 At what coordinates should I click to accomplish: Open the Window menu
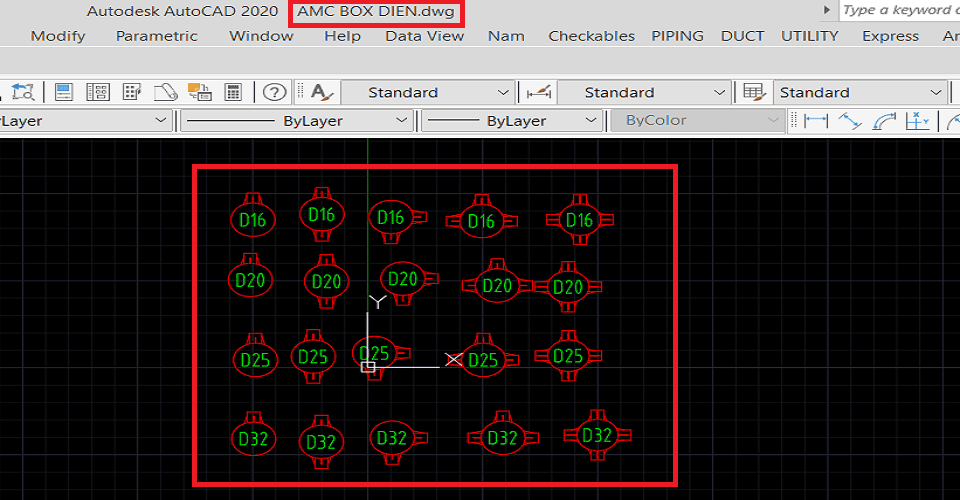[261, 36]
